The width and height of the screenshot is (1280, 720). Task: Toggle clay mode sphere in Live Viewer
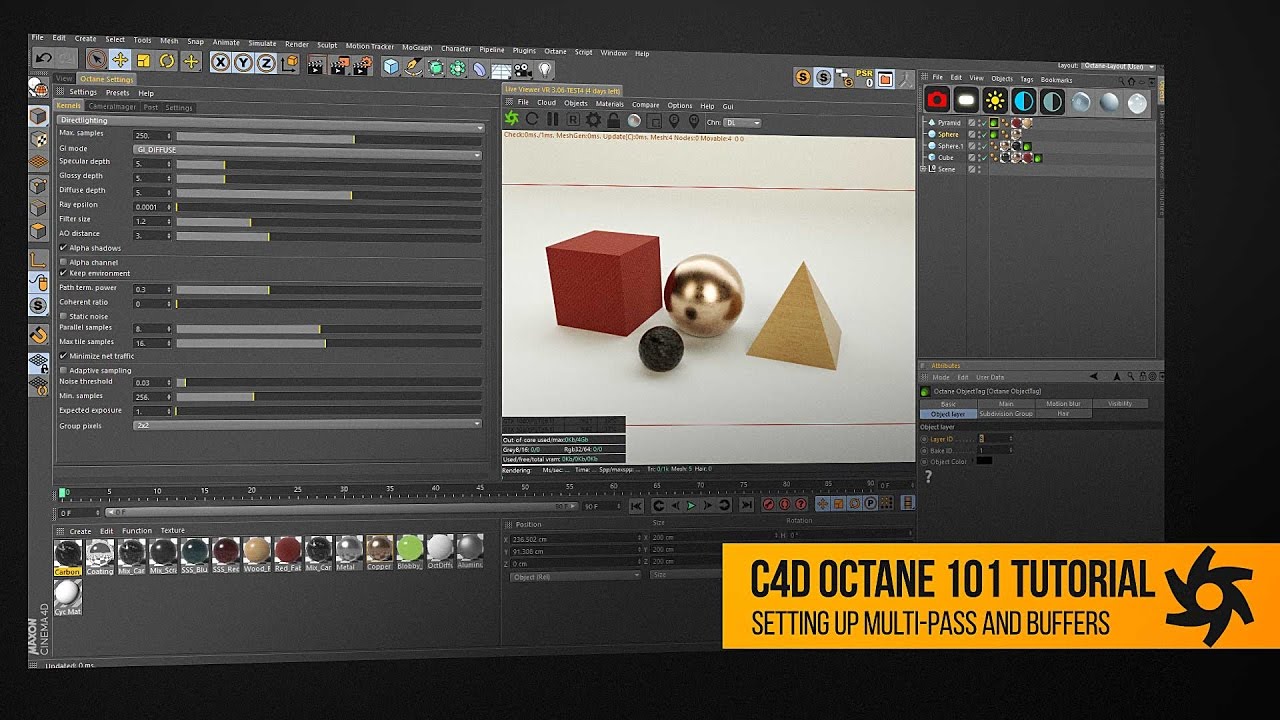click(x=634, y=122)
